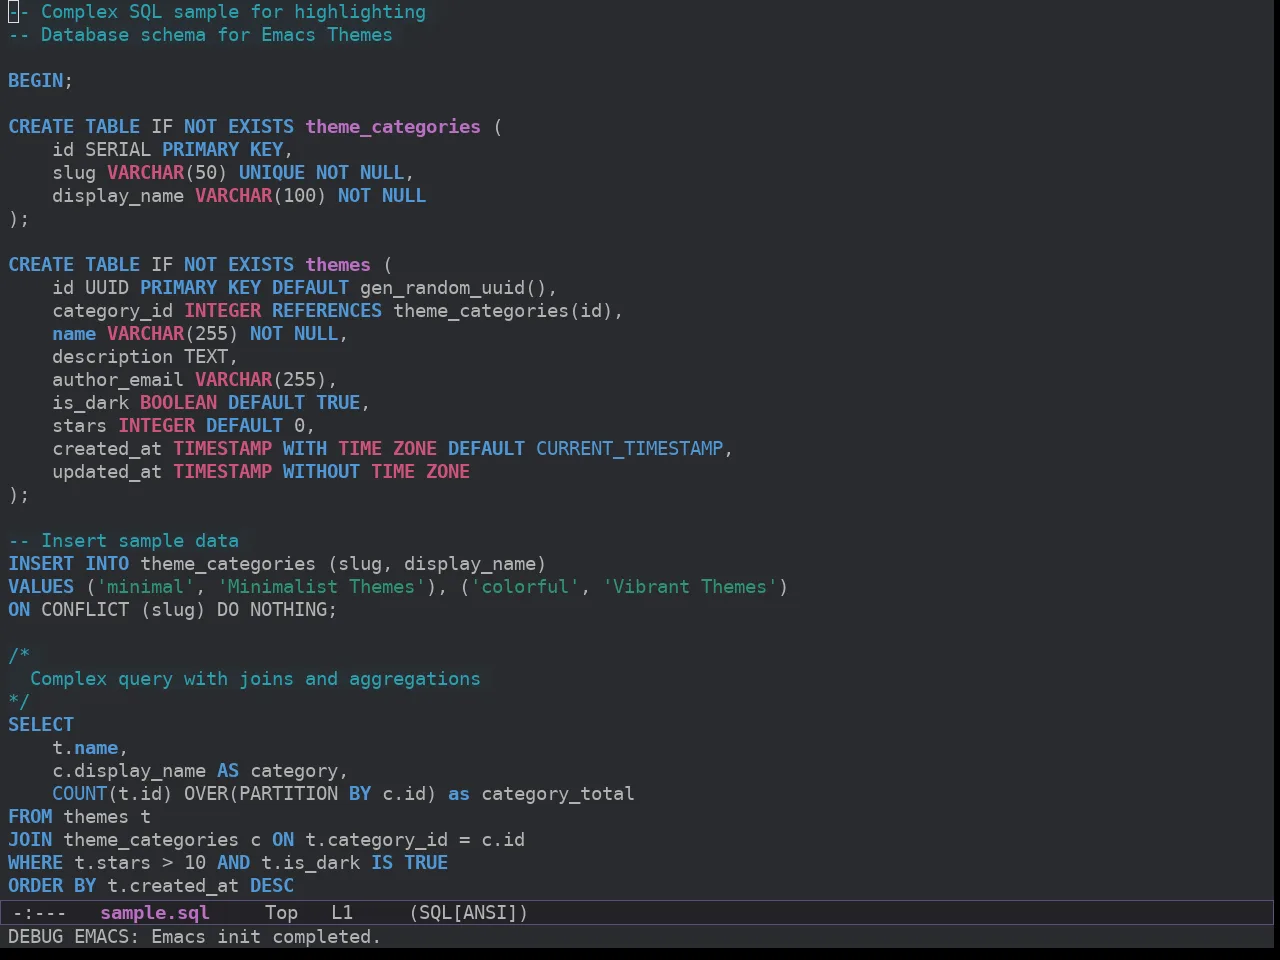Click the t.is_dark condition in WHERE clause
The width and height of the screenshot is (1280, 960).
tap(310, 863)
